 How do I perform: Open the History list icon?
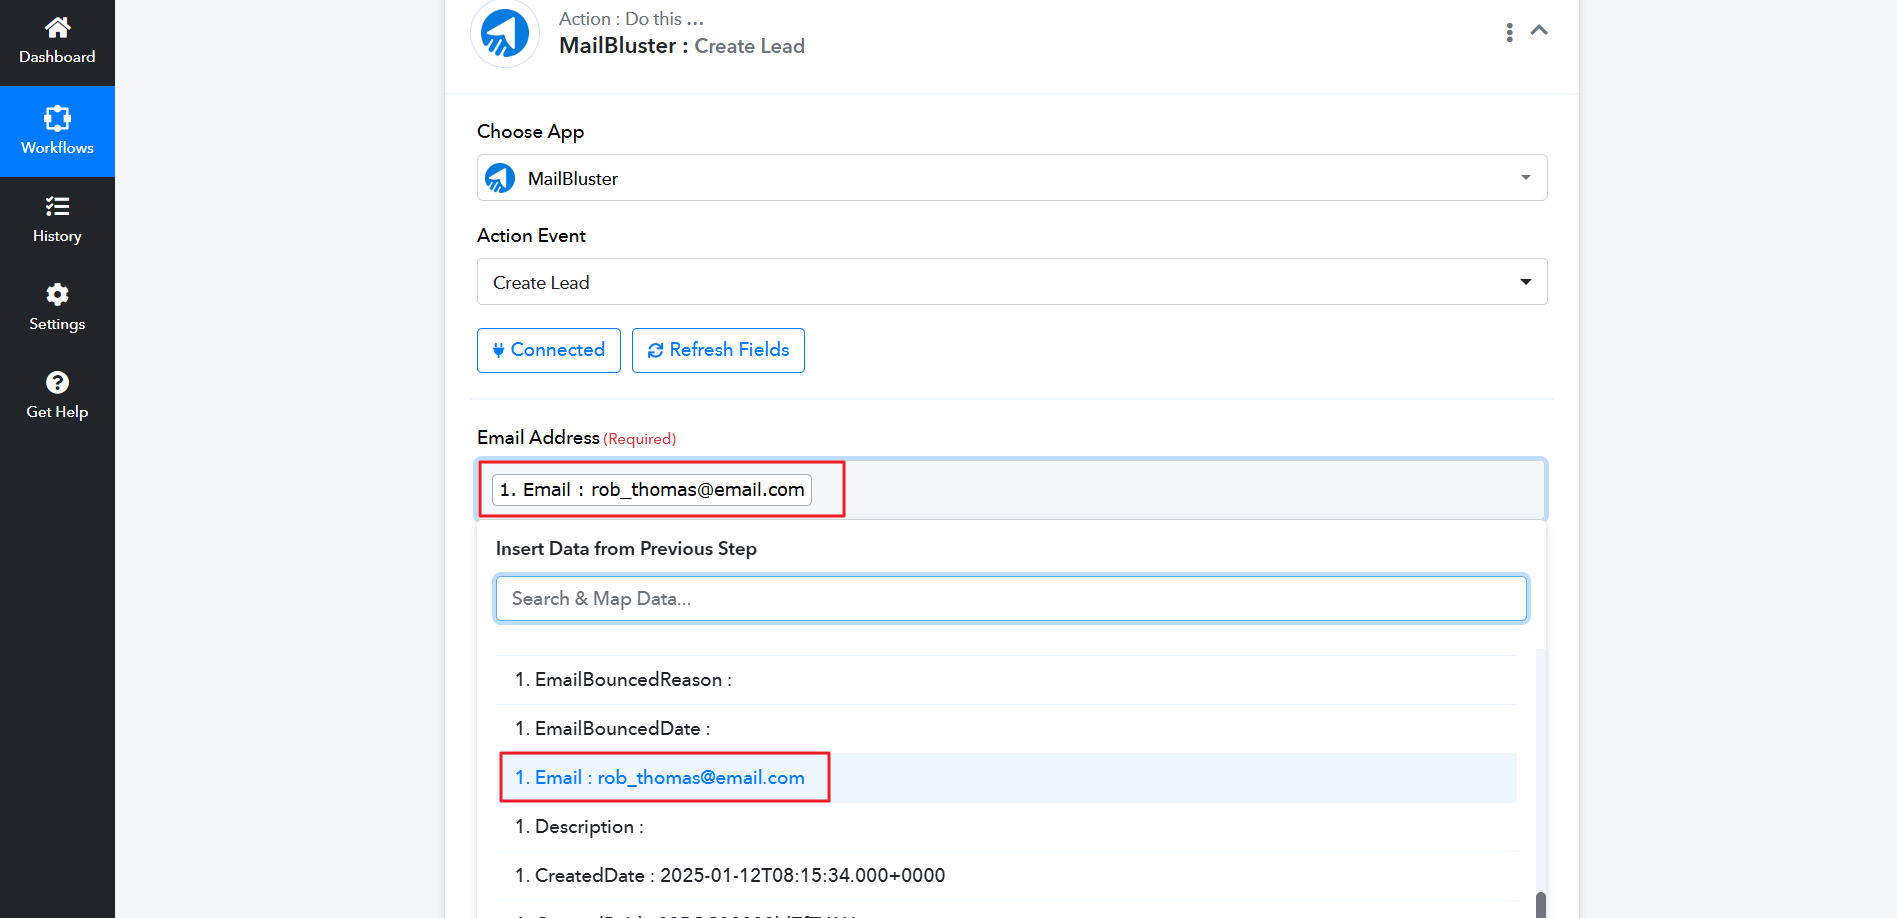click(57, 207)
